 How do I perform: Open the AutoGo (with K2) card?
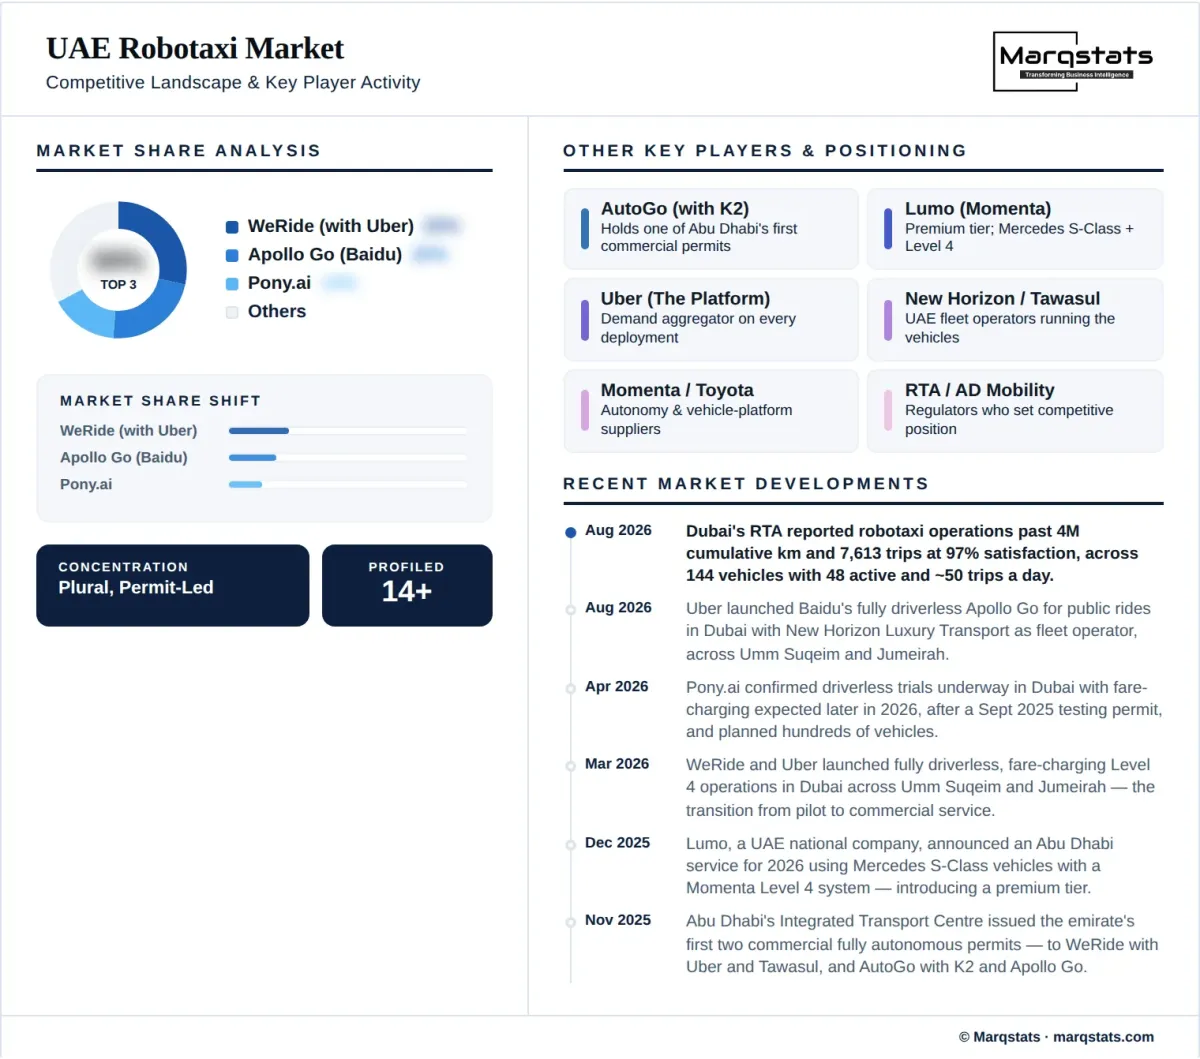tap(711, 229)
